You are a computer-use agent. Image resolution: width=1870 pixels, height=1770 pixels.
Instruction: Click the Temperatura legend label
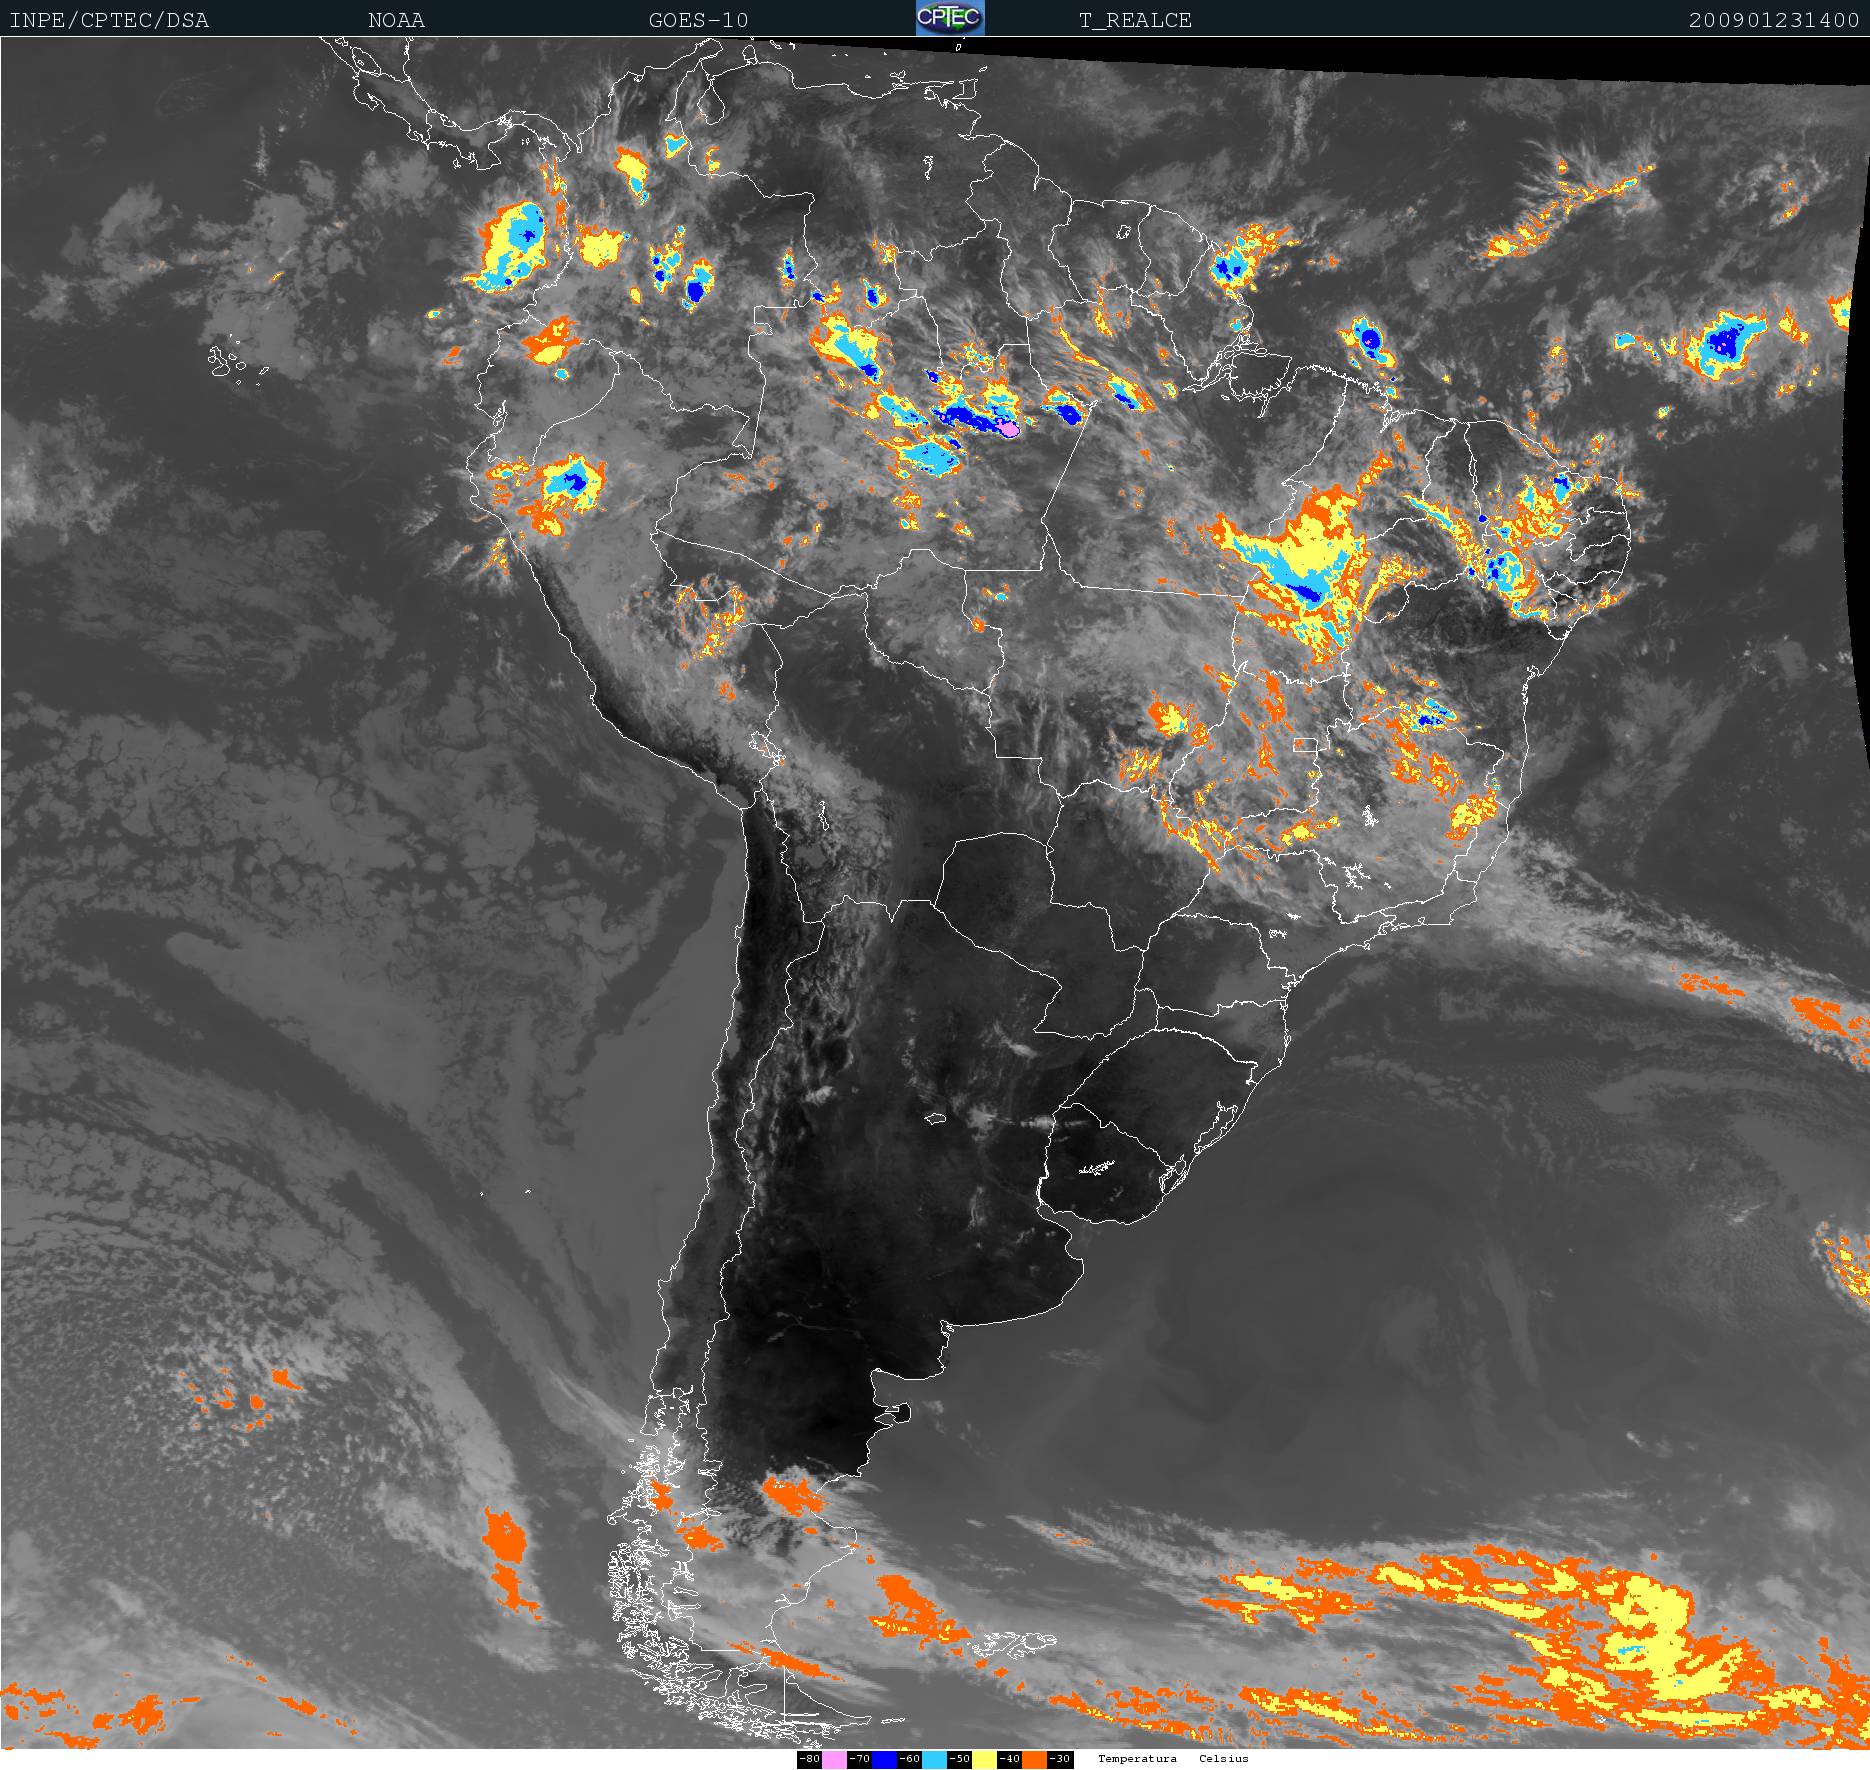pyautogui.click(x=1137, y=1759)
